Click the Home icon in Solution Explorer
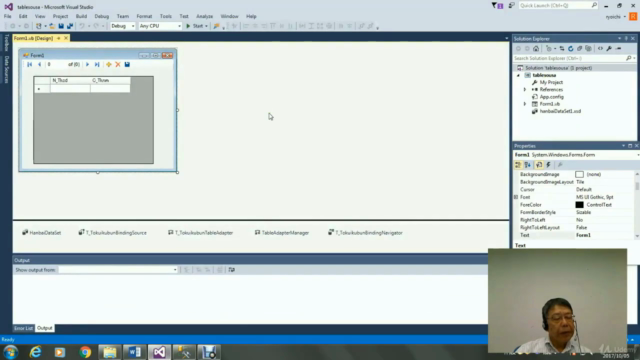The height and width of the screenshot is (360, 640). point(536,49)
